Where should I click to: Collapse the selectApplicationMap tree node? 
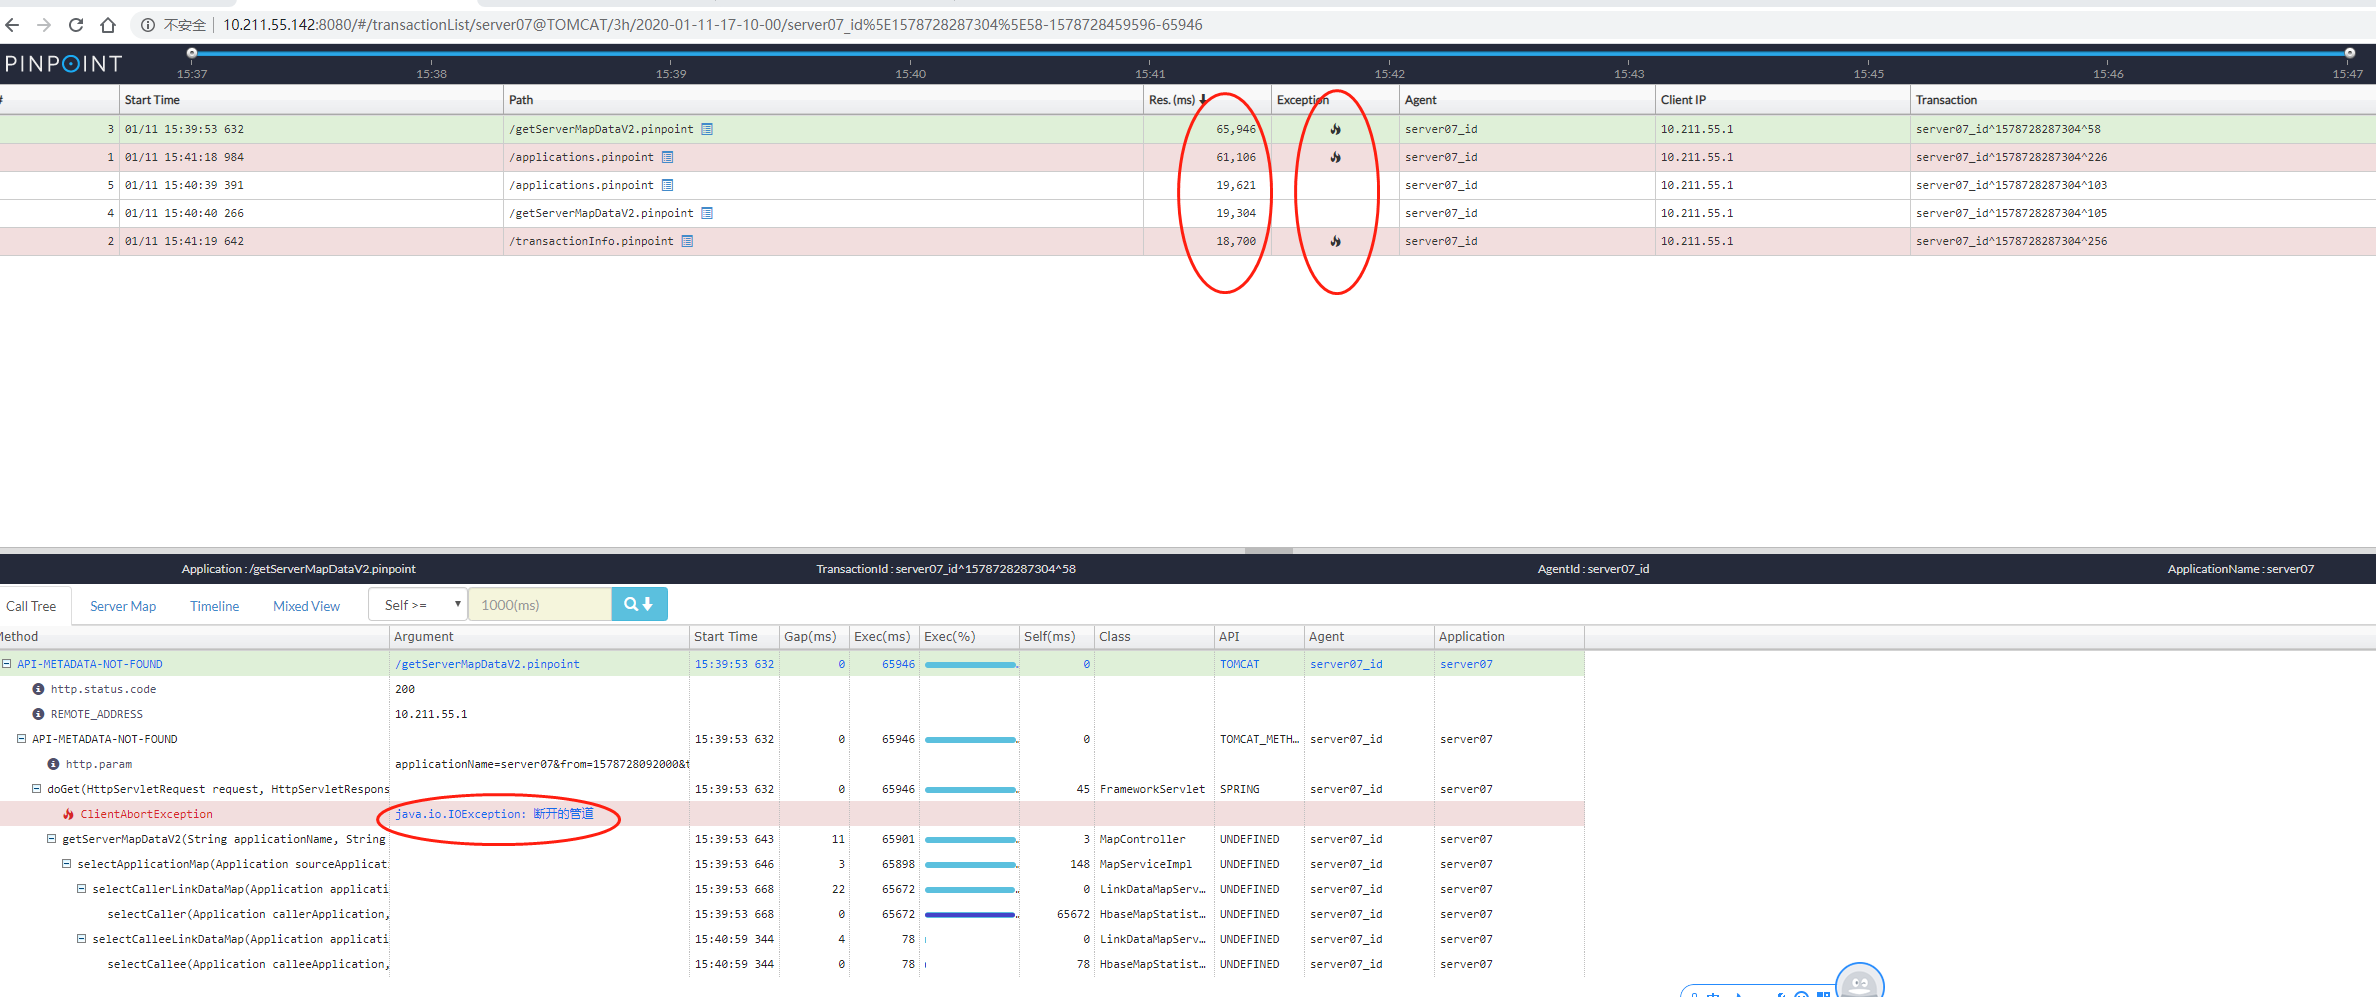(x=67, y=864)
